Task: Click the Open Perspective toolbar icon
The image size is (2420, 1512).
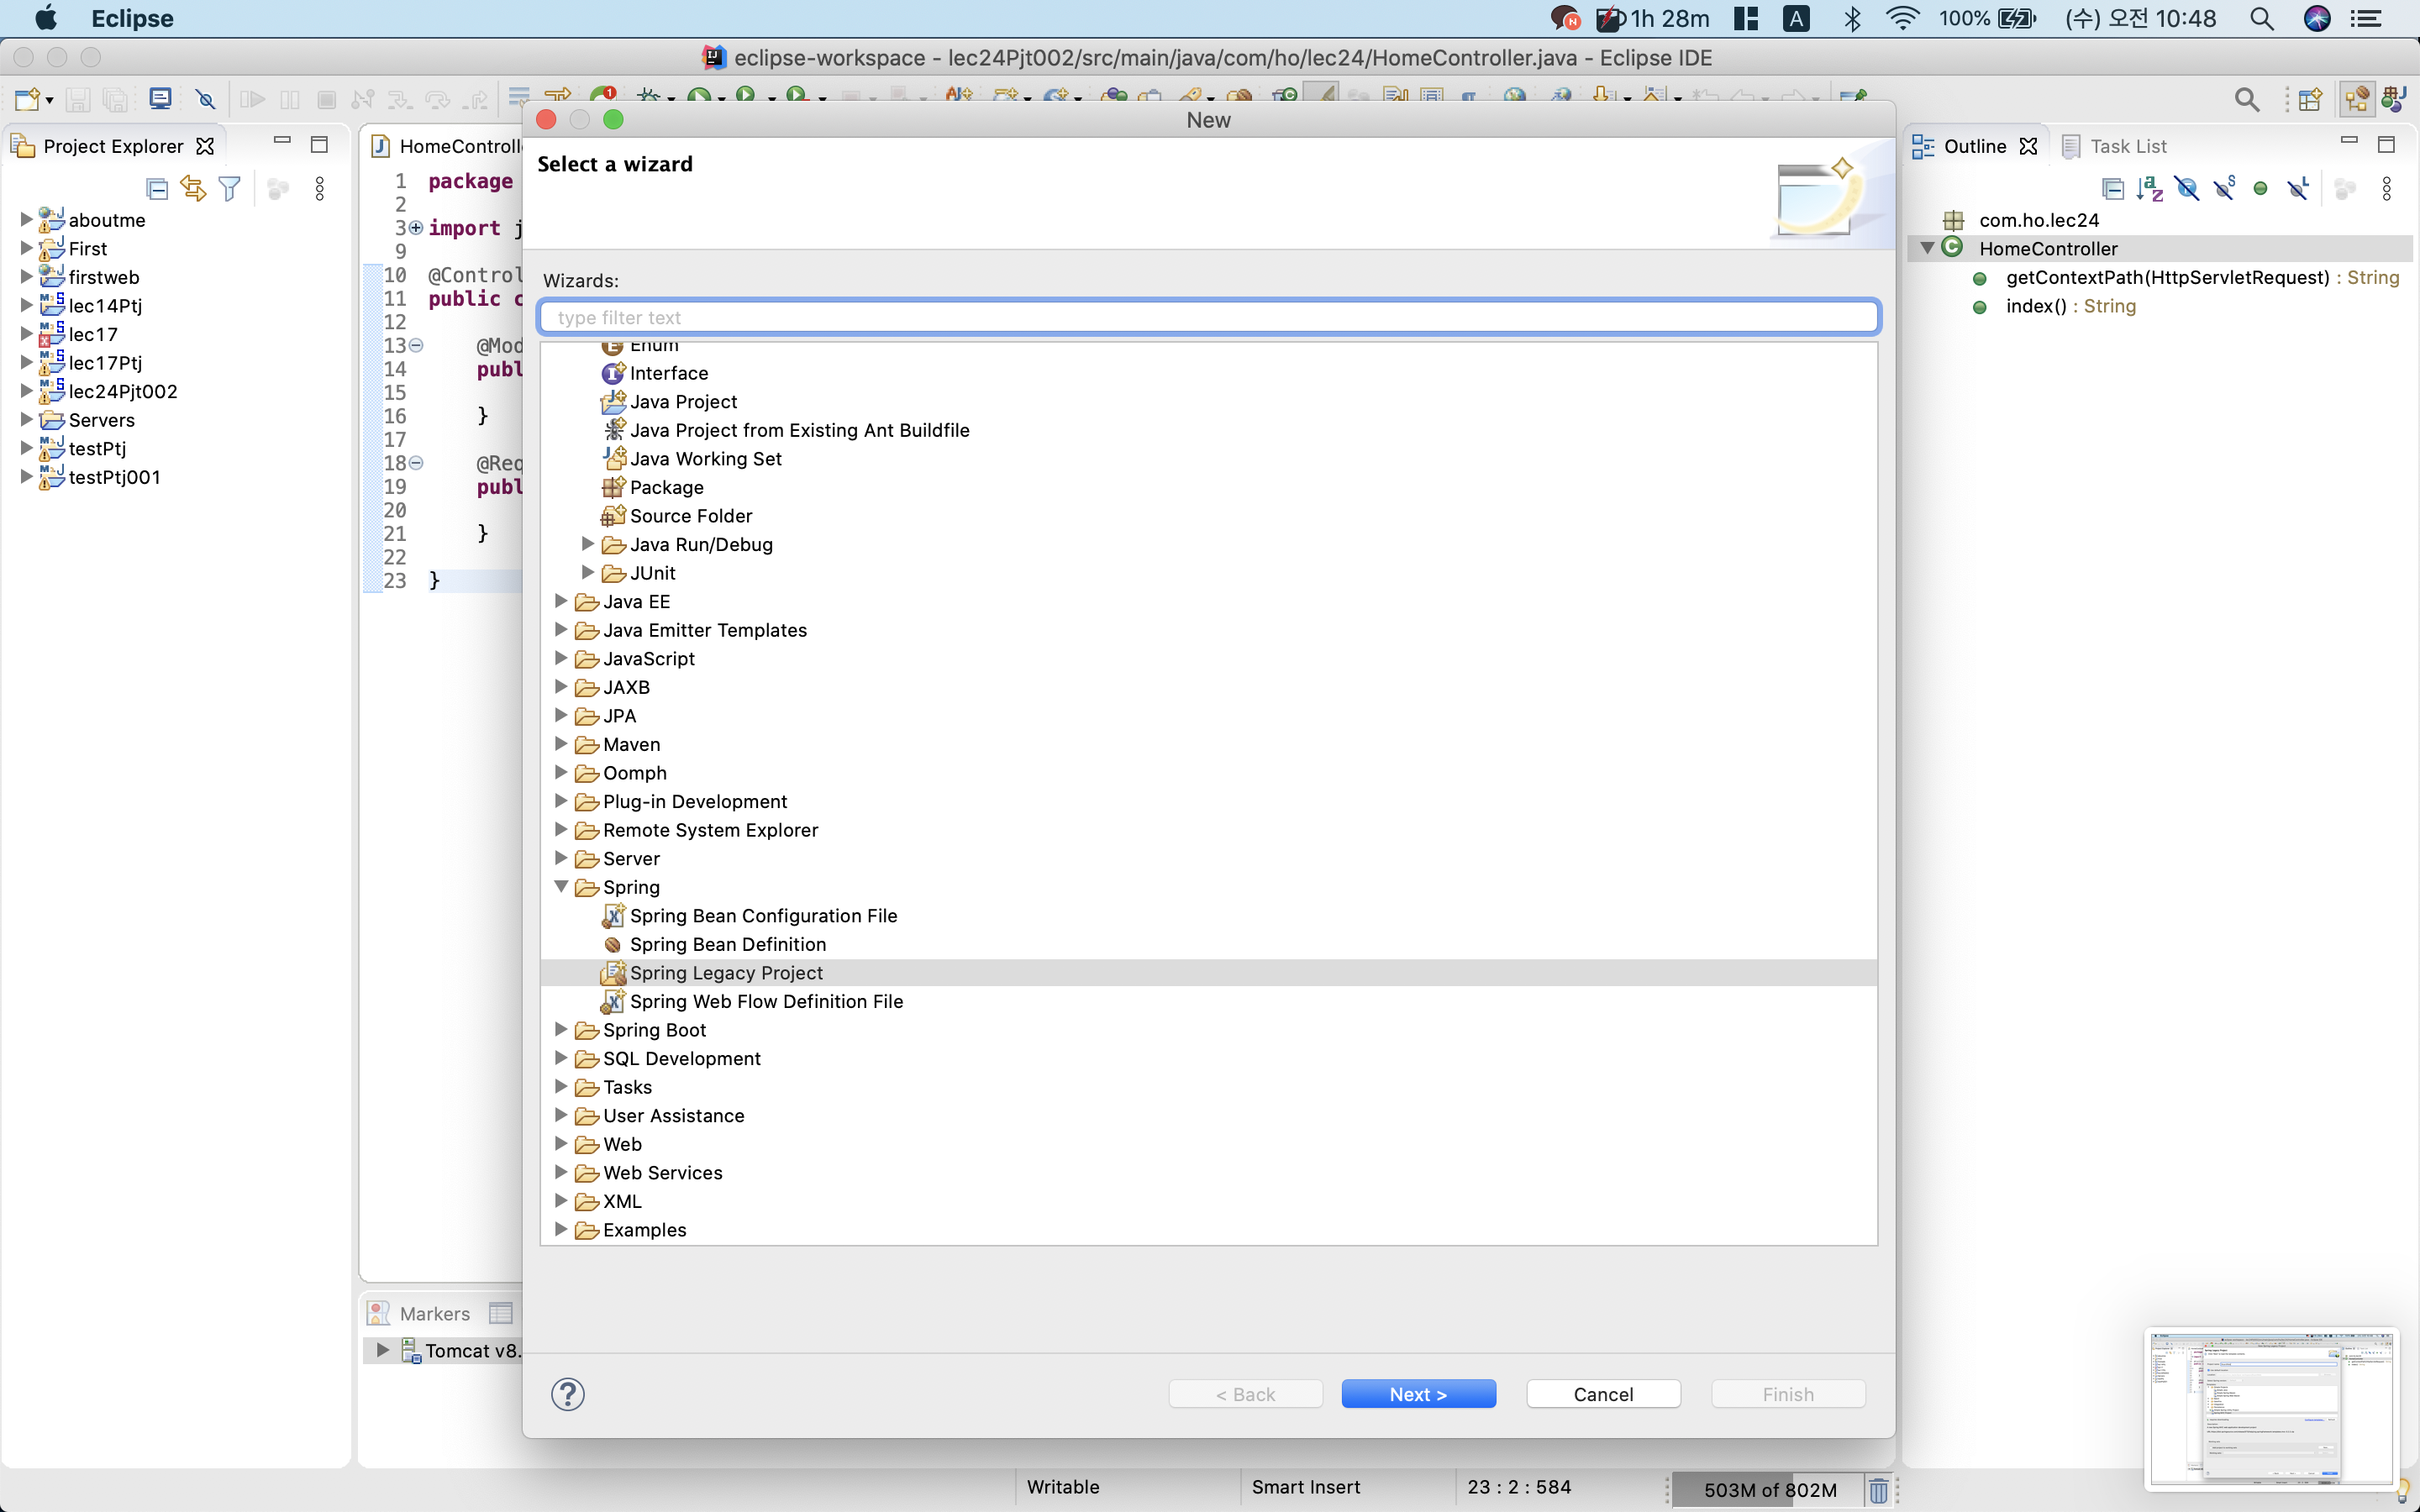Action: coord(2310,99)
